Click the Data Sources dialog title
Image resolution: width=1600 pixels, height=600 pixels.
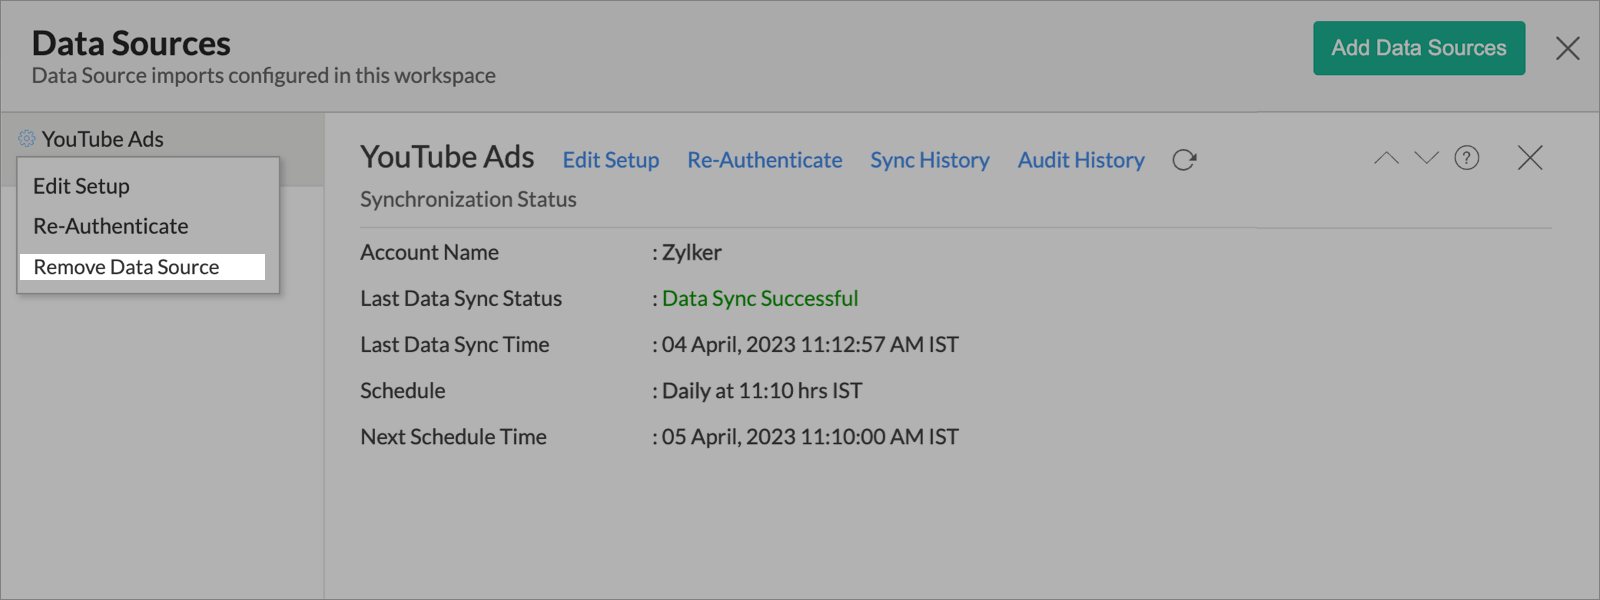131,43
